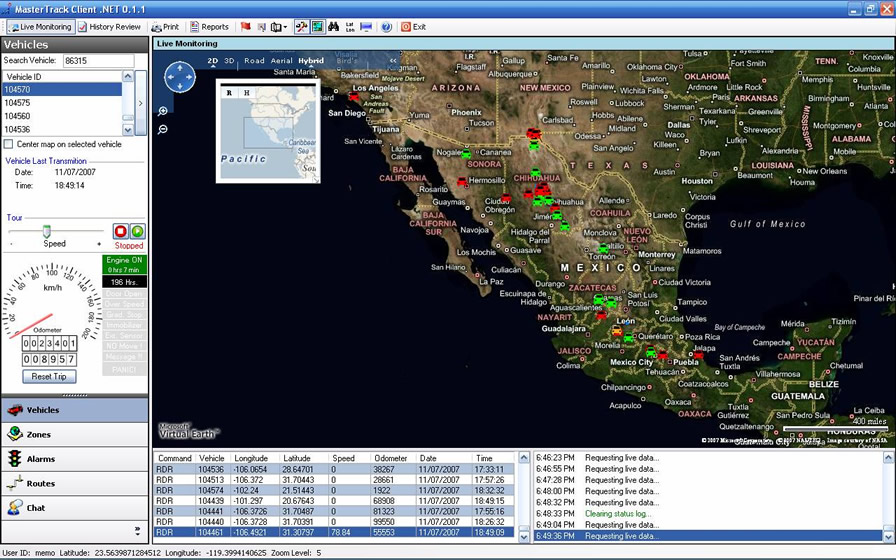Screen dimensions: 896x560
Task: Open the Routes navigation pane
Action: (75, 483)
